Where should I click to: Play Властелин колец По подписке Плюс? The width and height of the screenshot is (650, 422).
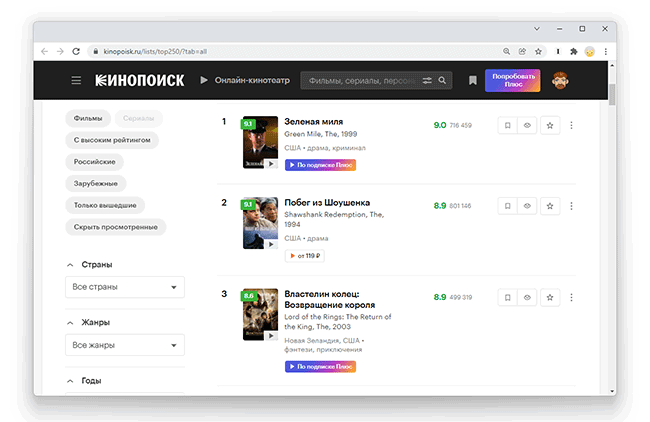tap(320, 366)
